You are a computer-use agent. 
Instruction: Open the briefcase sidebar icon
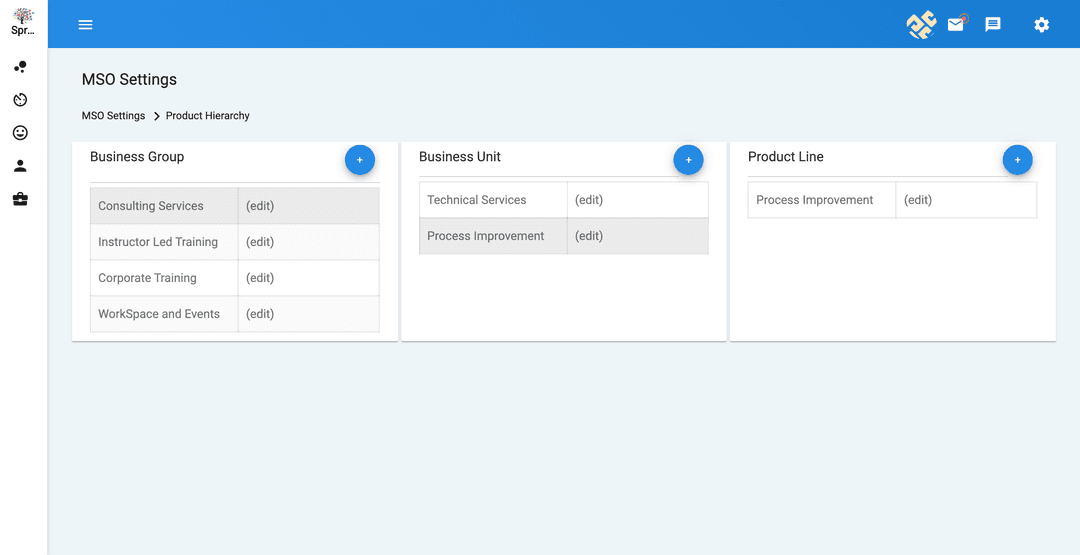click(x=21, y=200)
